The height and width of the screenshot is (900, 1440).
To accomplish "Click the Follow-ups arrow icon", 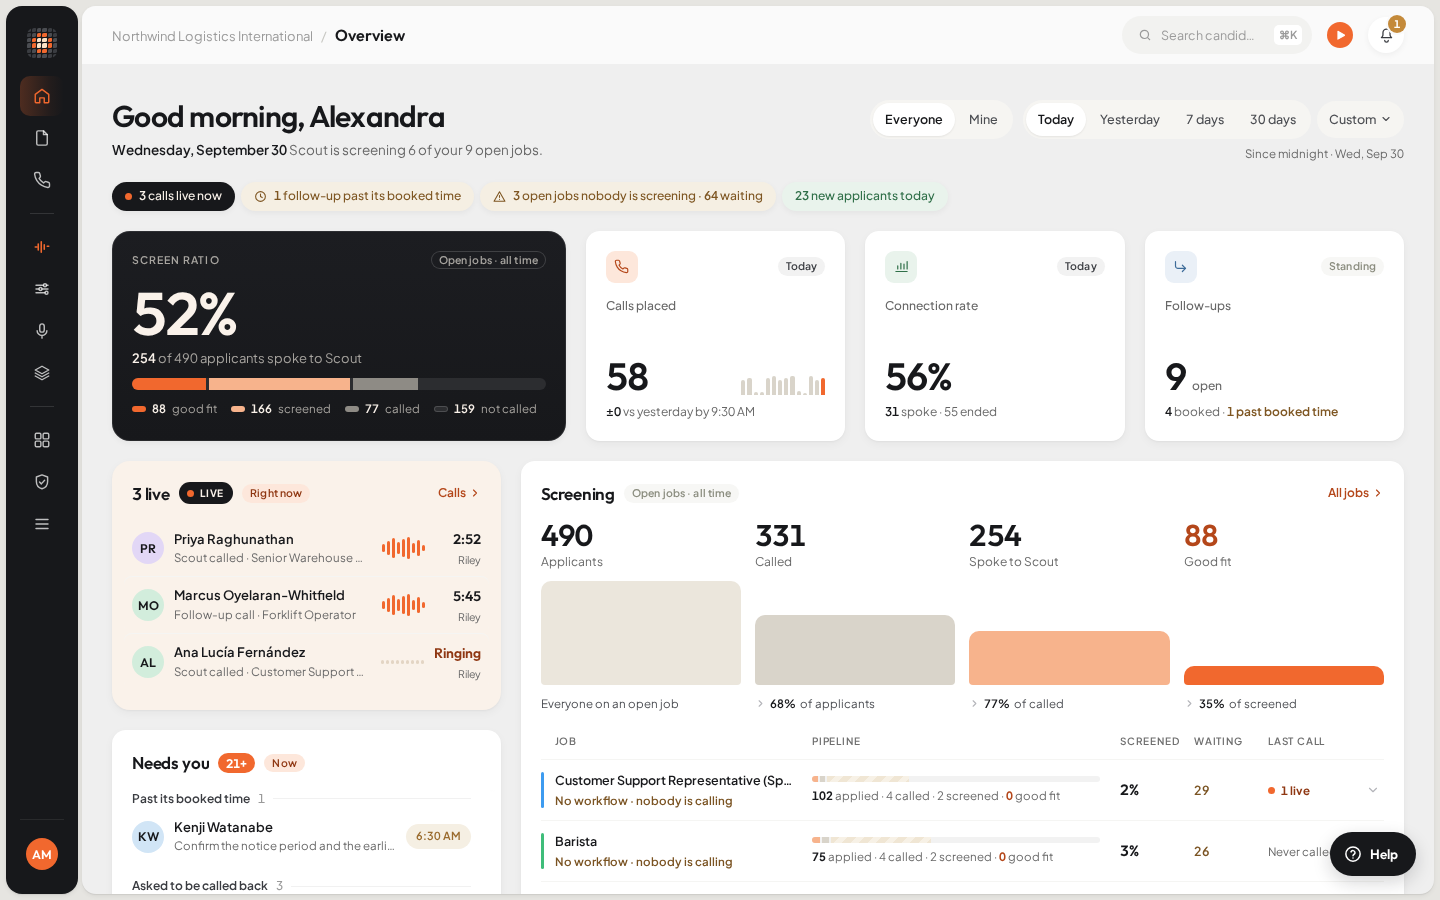I will point(1181,267).
